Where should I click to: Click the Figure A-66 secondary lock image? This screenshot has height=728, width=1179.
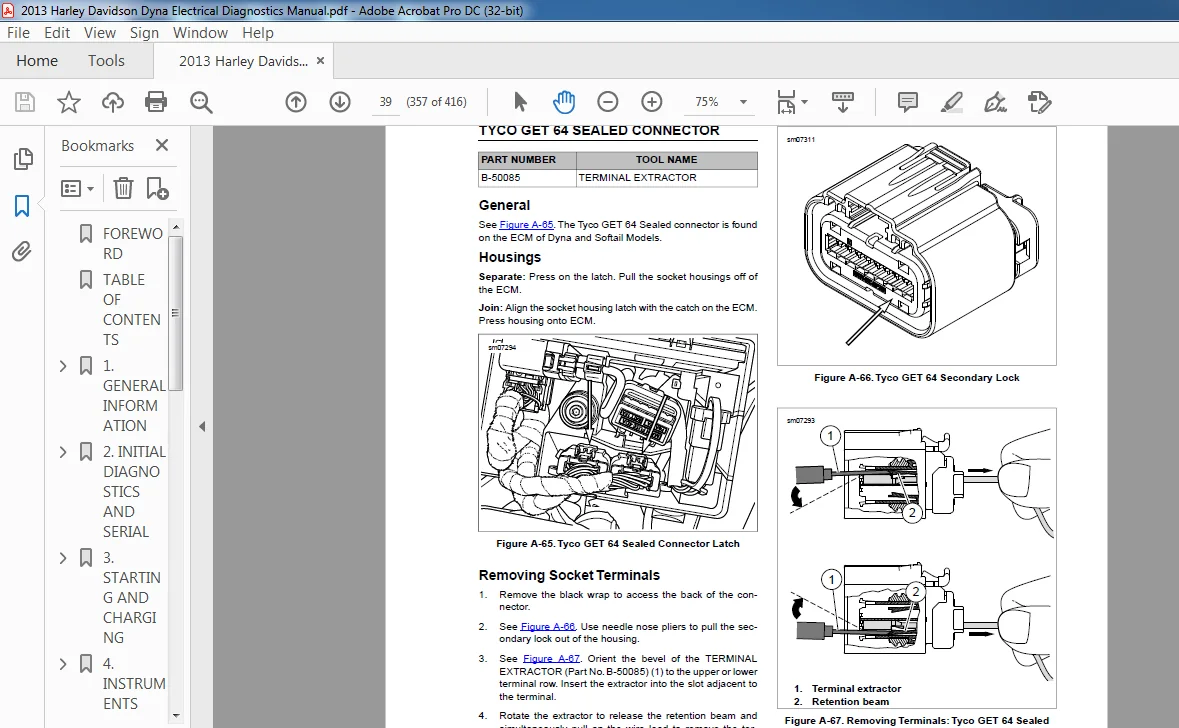[x=917, y=246]
